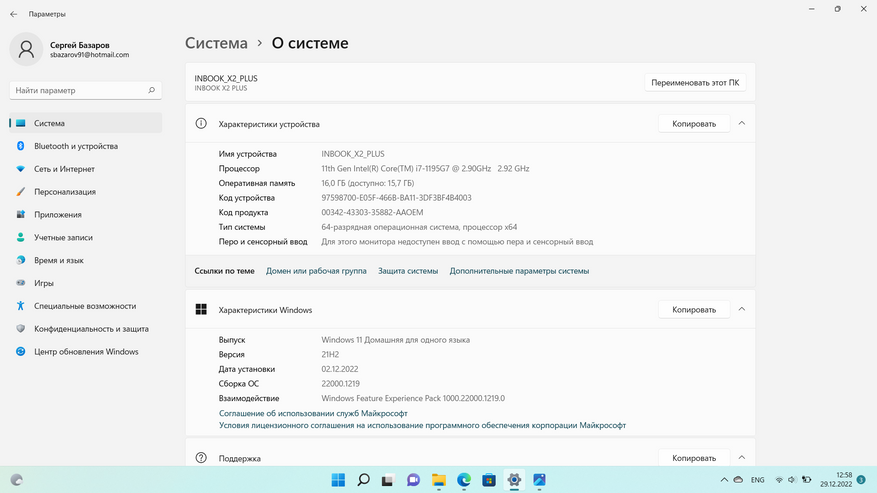Open notification count badge in tray
Screen dimensions: 877x493
[861, 480]
